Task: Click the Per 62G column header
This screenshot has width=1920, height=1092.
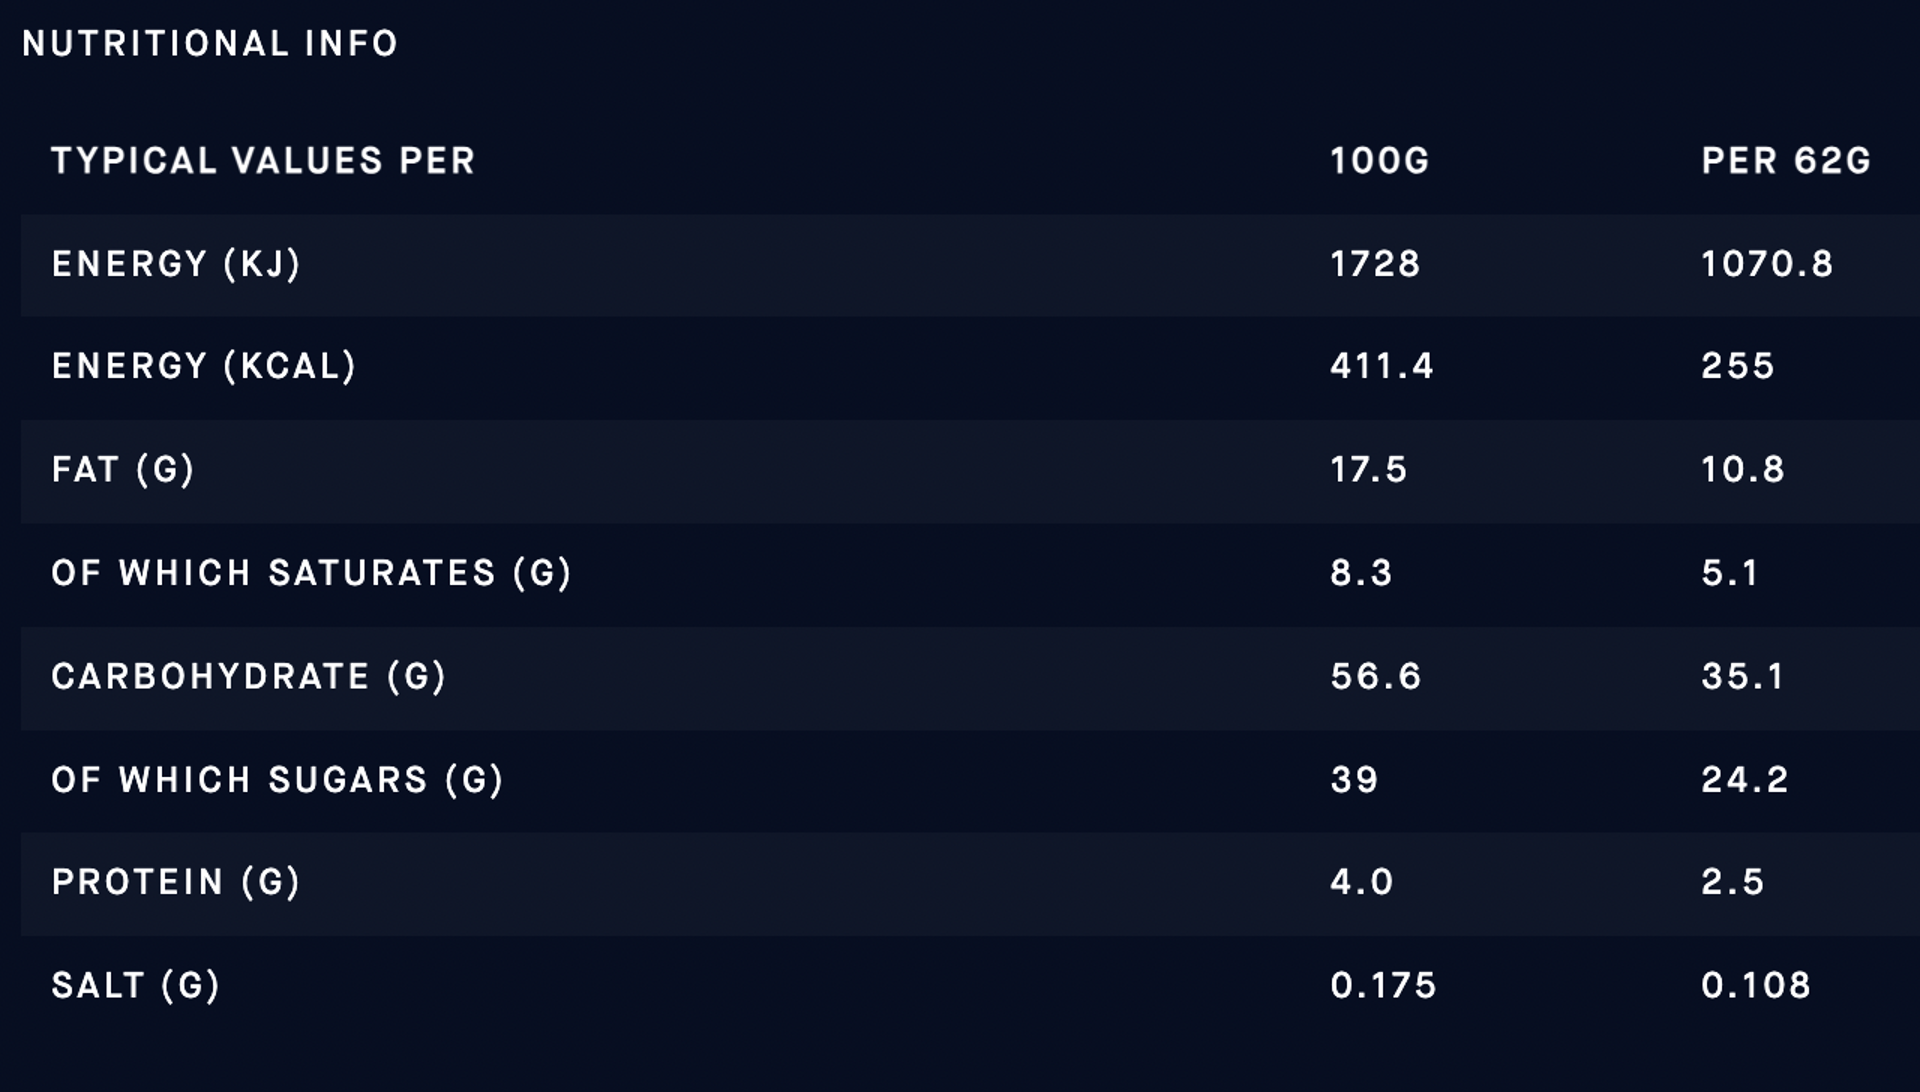Action: point(1785,161)
